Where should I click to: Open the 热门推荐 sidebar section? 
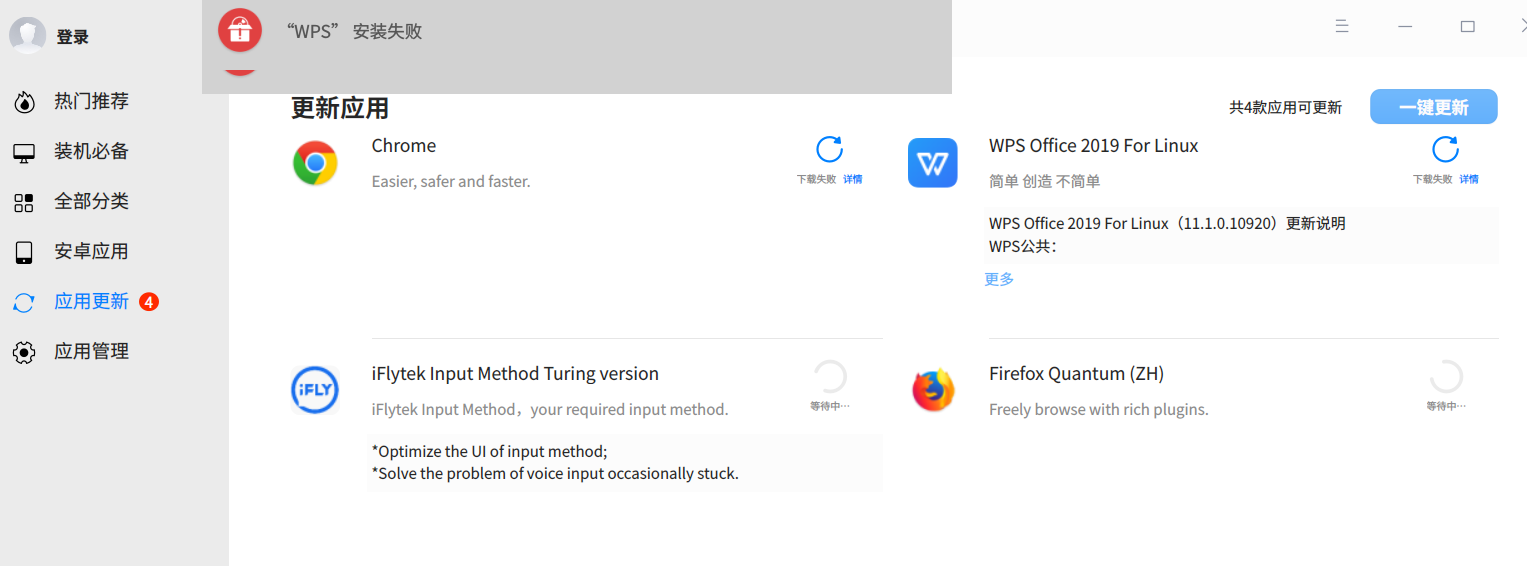91,101
